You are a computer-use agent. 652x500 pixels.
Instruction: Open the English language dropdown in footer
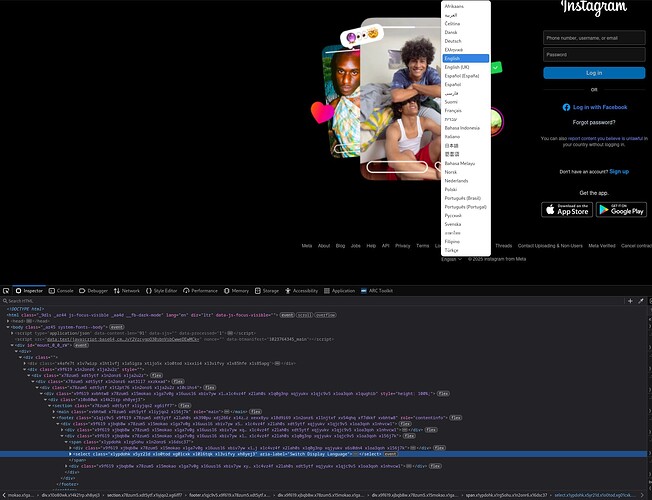pyautogui.click(x=451, y=259)
